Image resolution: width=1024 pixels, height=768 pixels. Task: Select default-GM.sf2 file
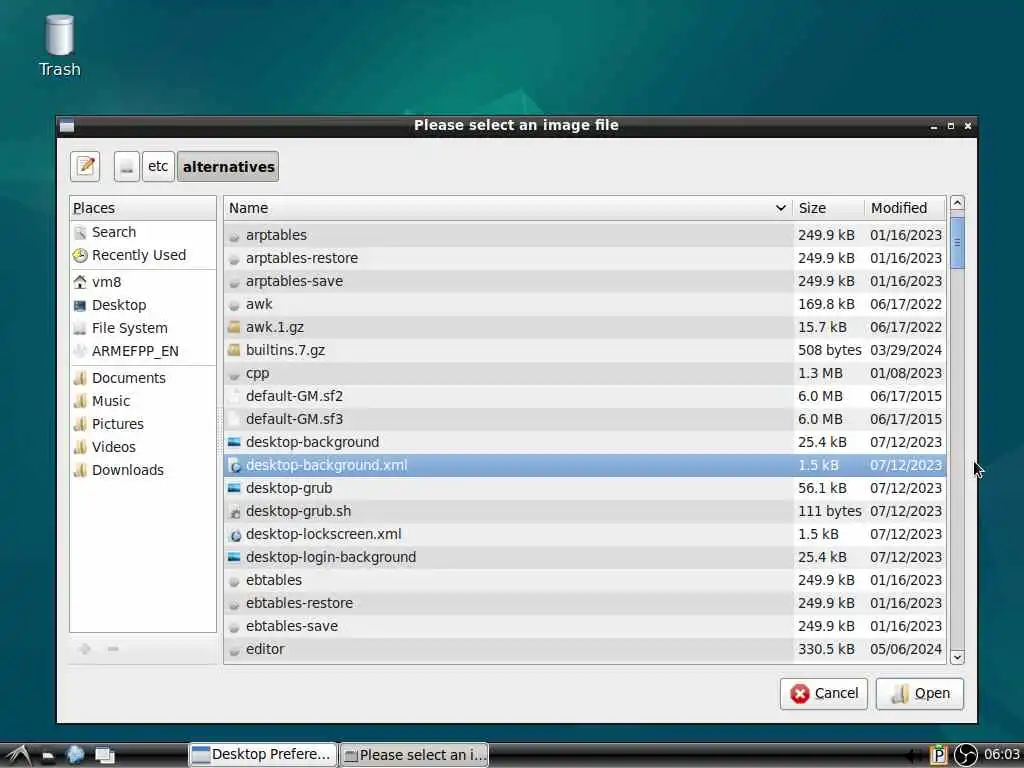click(584, 396)
